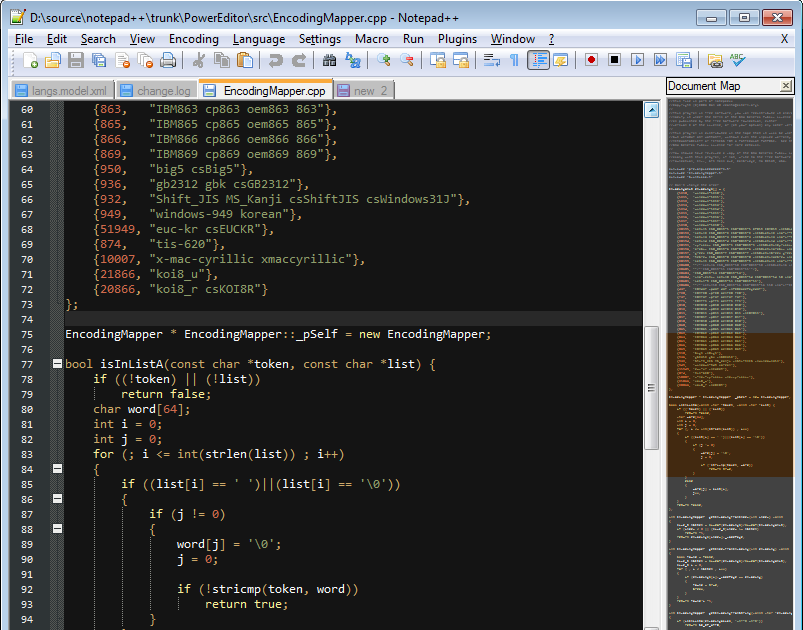Run the recorded macro once
This screenshot has height=630, width=803.
point(638,59)
